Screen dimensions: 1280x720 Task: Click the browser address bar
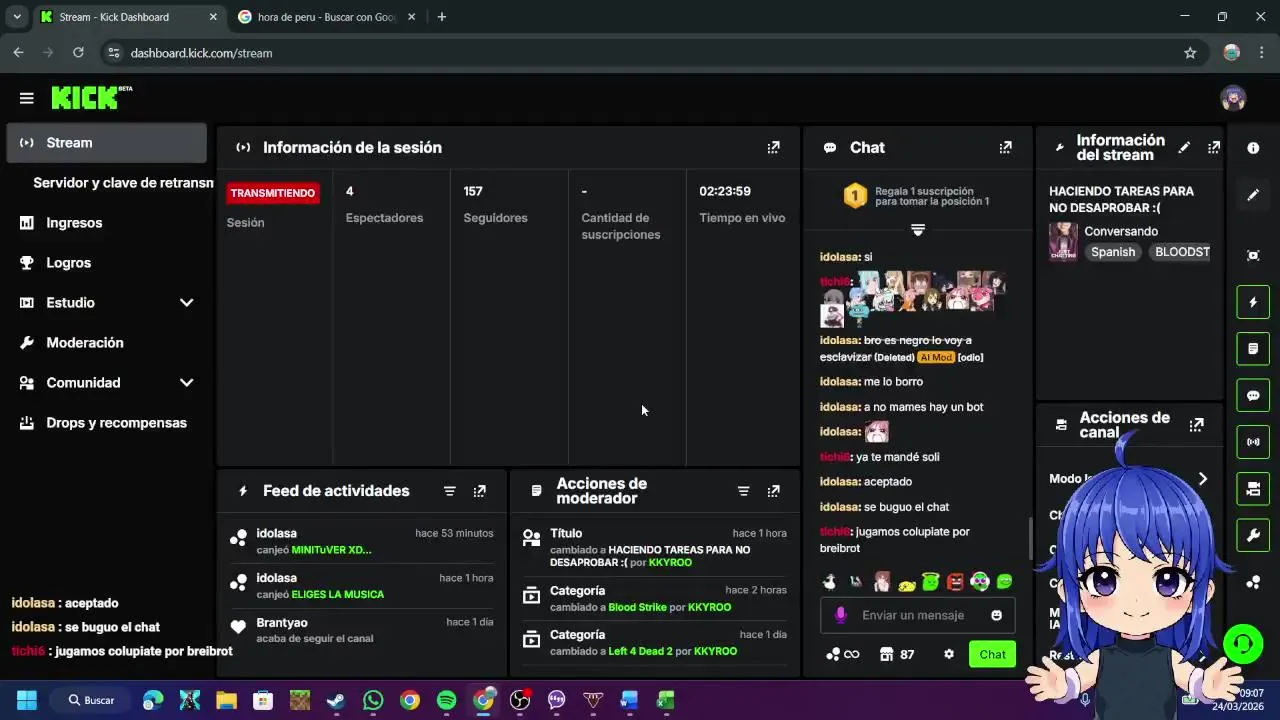click(x=640, y=53)
